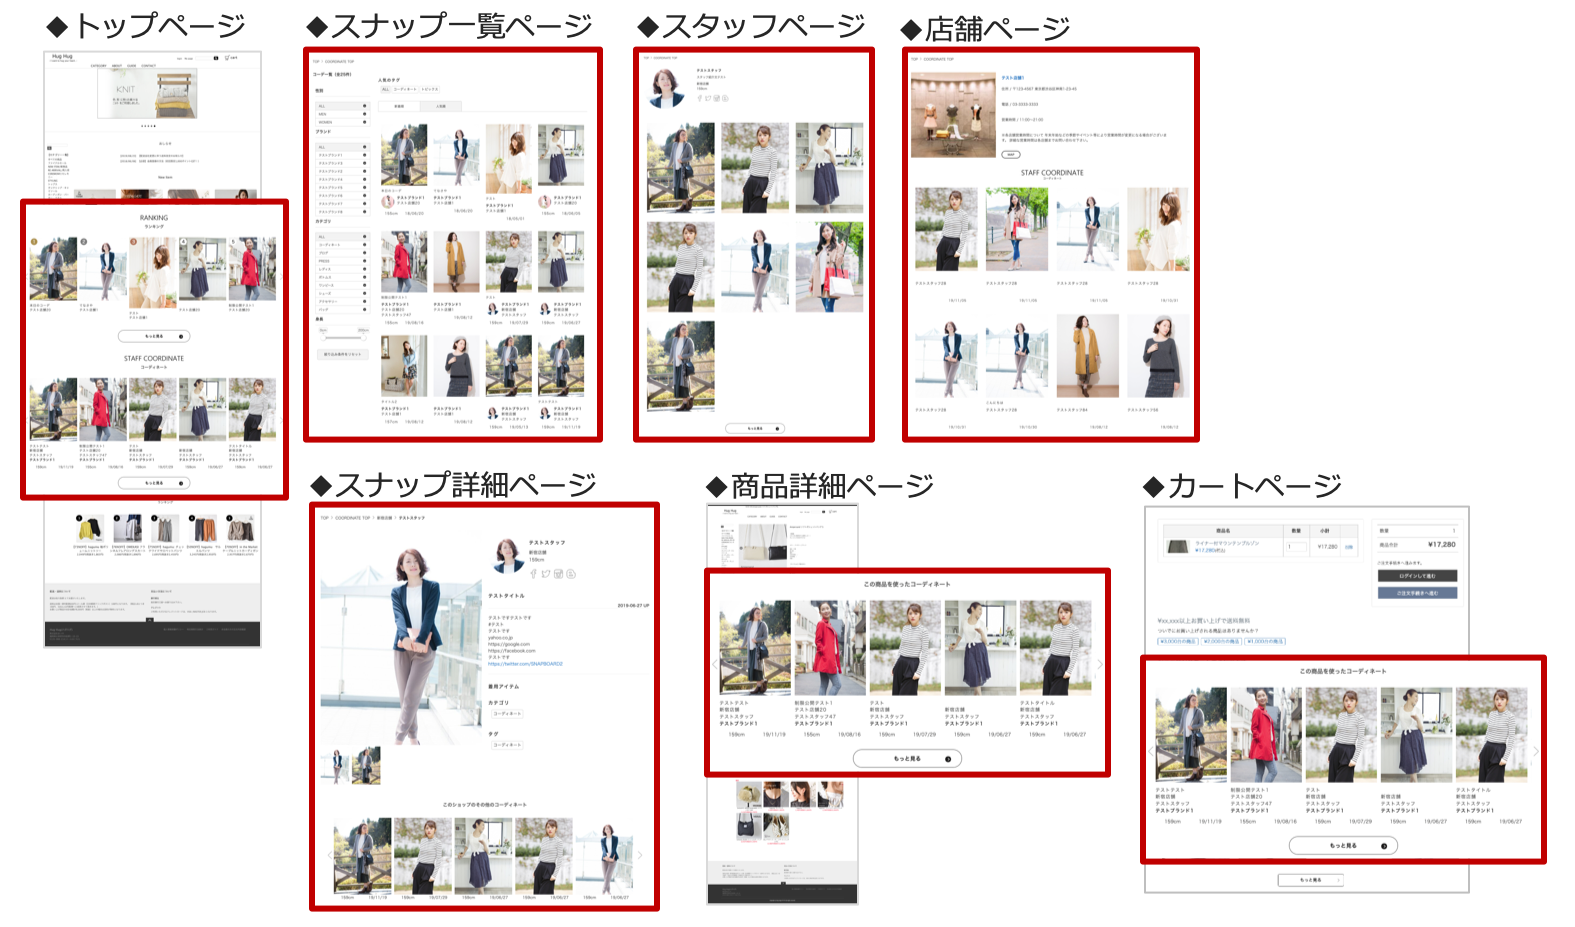Click the quantity input field in cart
1575x927 pixels.
click(x=1296, y=547)
